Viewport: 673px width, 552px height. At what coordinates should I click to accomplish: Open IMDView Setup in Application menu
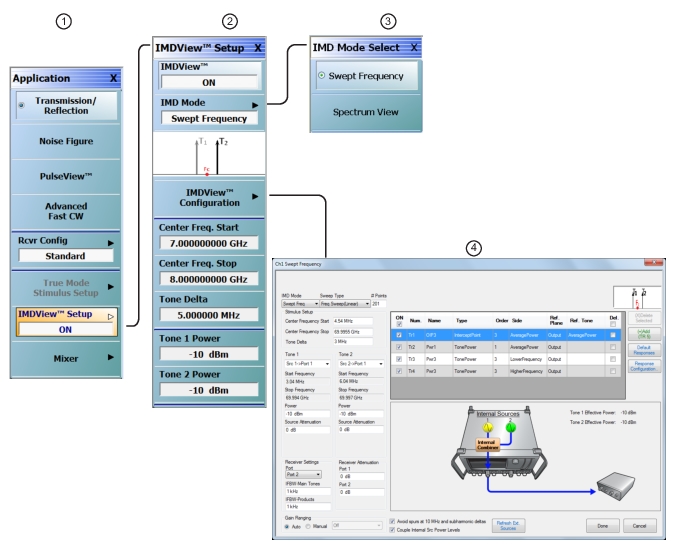(x=66, y=322)
